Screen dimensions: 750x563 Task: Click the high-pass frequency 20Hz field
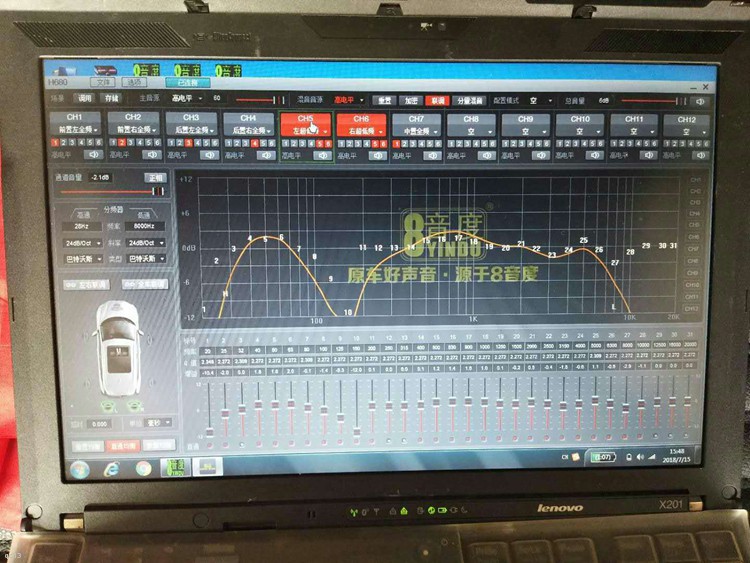tap(81, 226)
